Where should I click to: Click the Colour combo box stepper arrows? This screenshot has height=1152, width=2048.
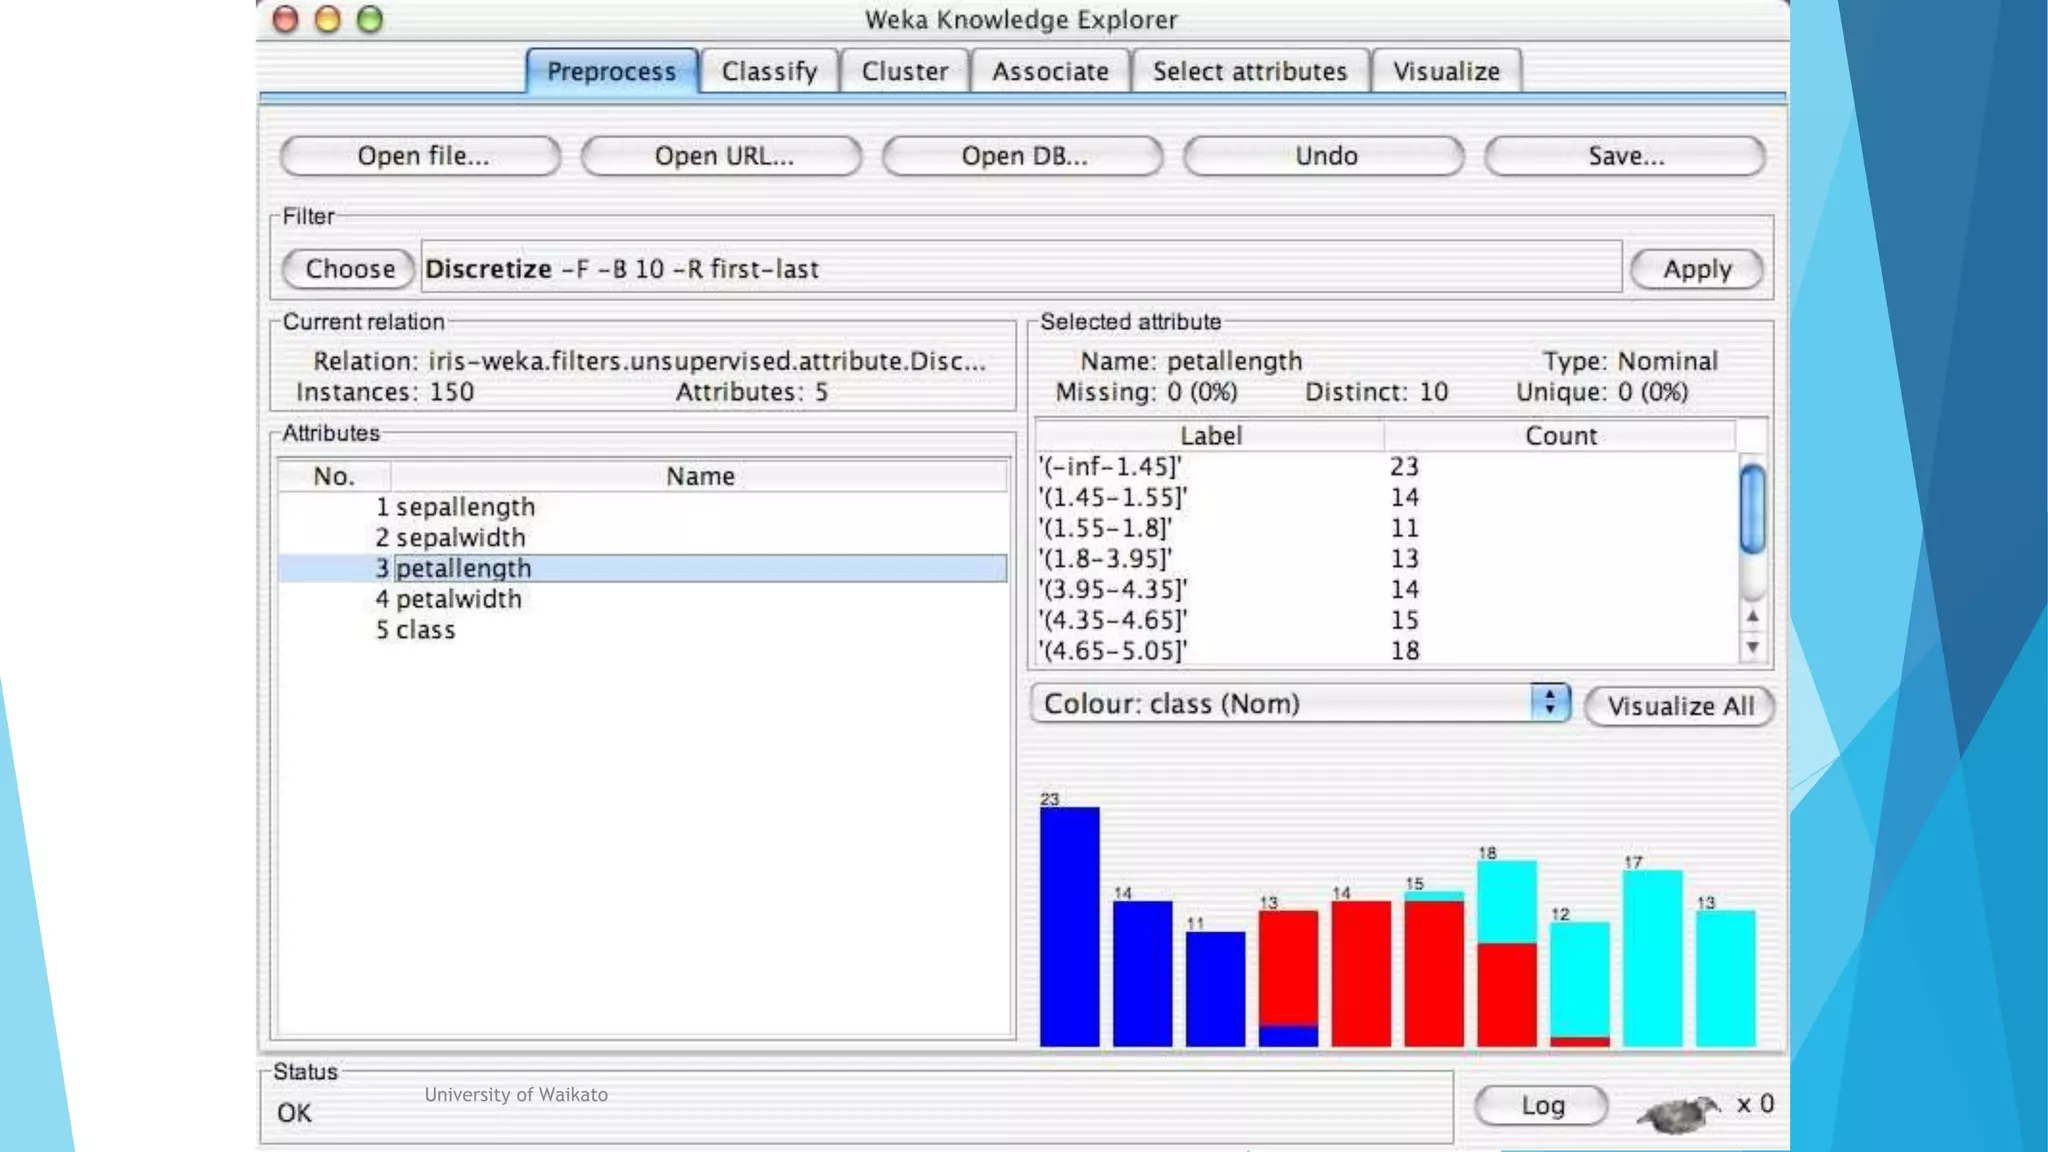1549,702
